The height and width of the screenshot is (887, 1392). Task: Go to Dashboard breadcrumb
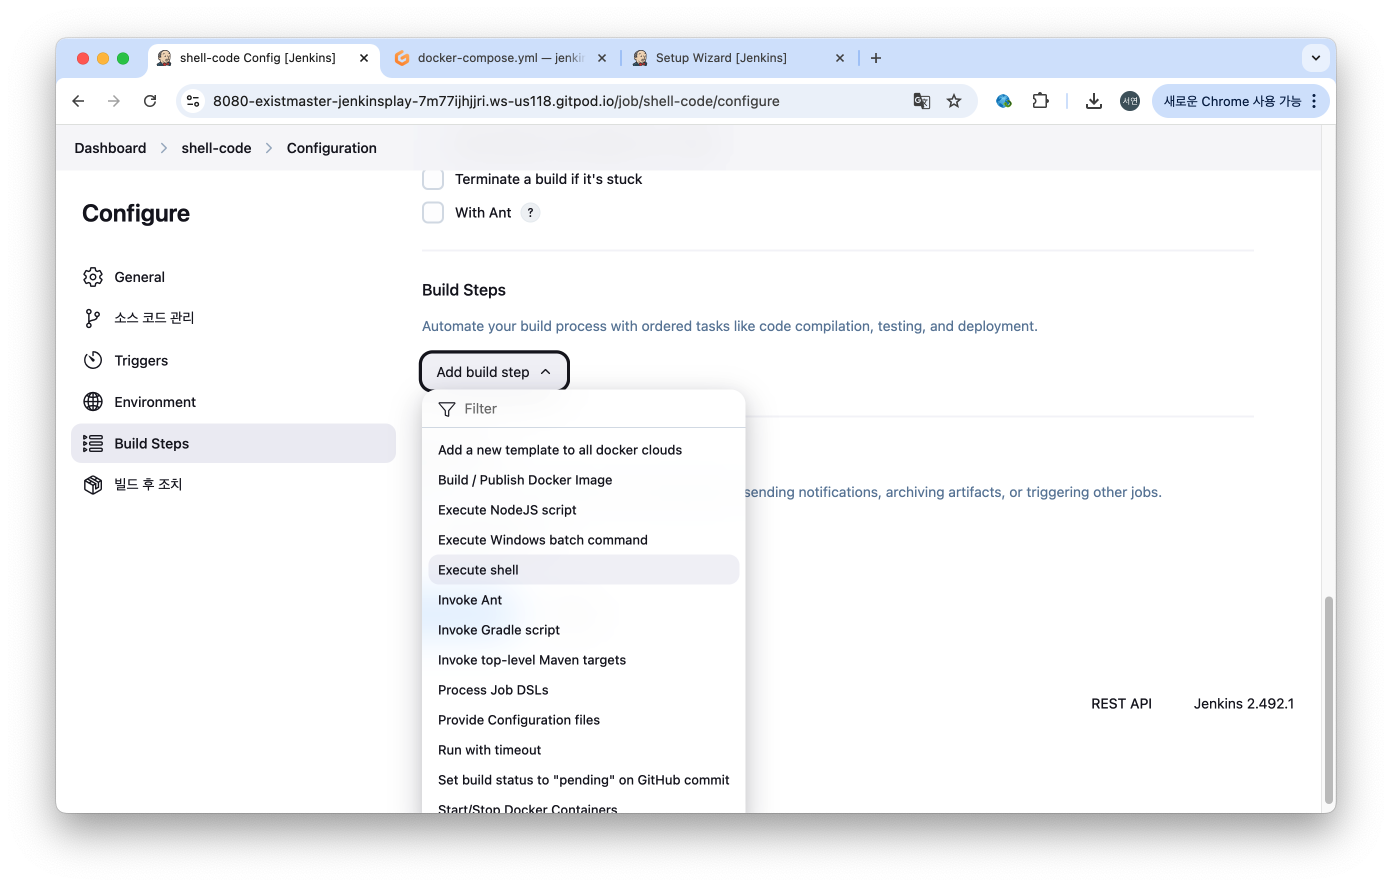(110, 148)
